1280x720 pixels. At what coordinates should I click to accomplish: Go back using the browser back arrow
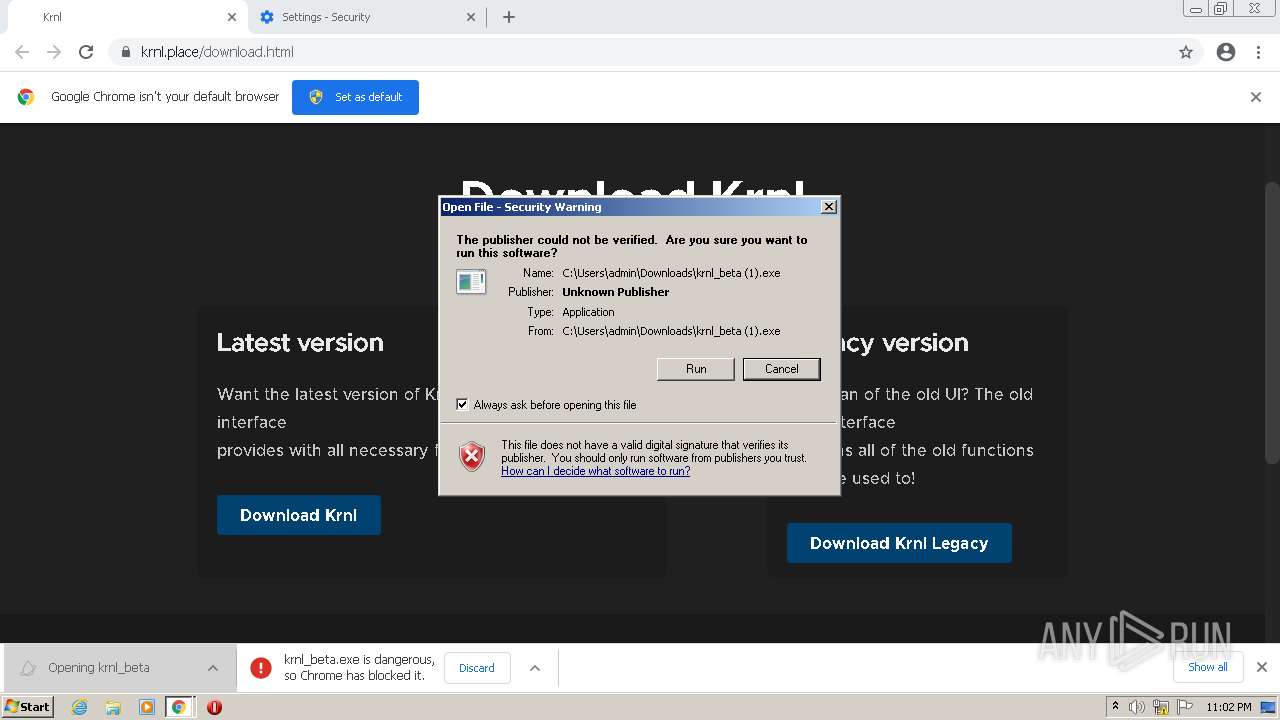point(22,52)
